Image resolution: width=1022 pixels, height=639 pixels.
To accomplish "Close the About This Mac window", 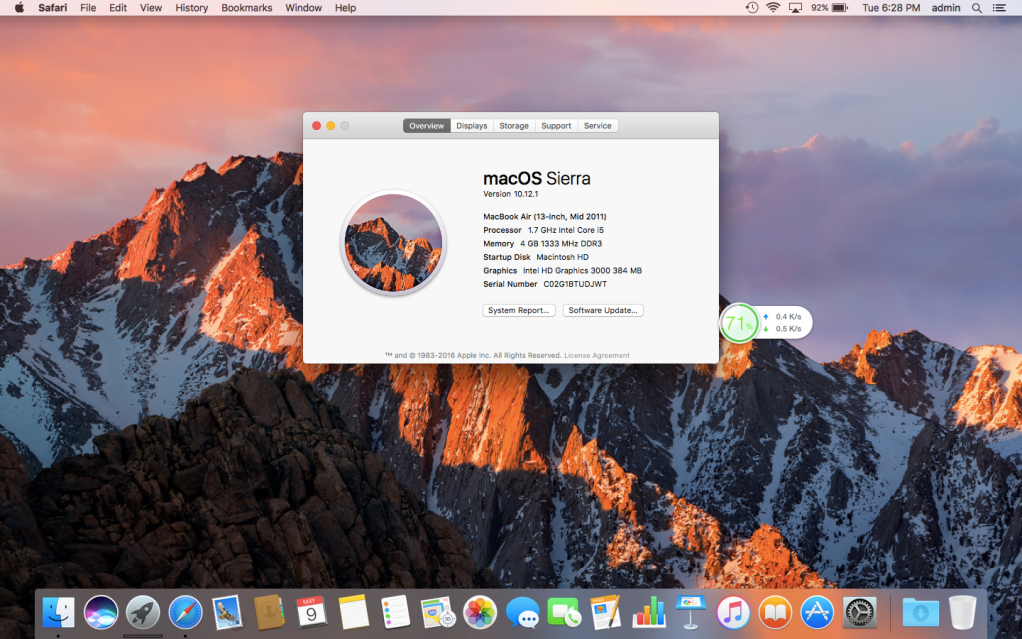I will coord(316,126).
